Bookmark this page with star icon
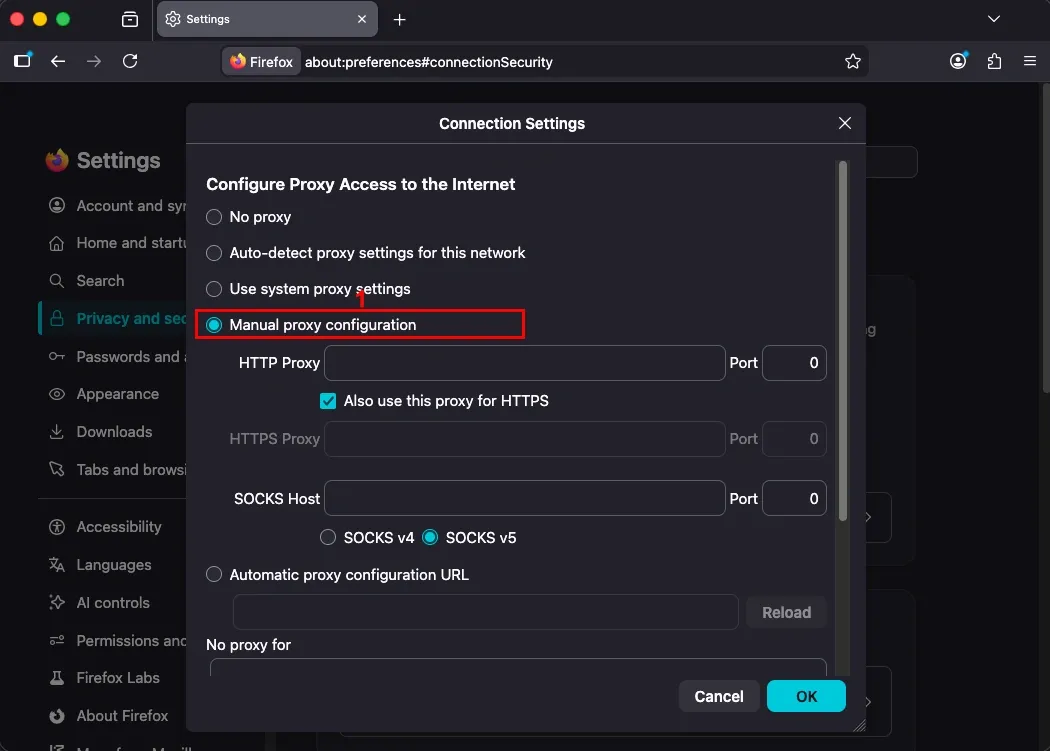The height and width of the screenshot is (751, 1050). pyautogui.click(x=852, y=62)
